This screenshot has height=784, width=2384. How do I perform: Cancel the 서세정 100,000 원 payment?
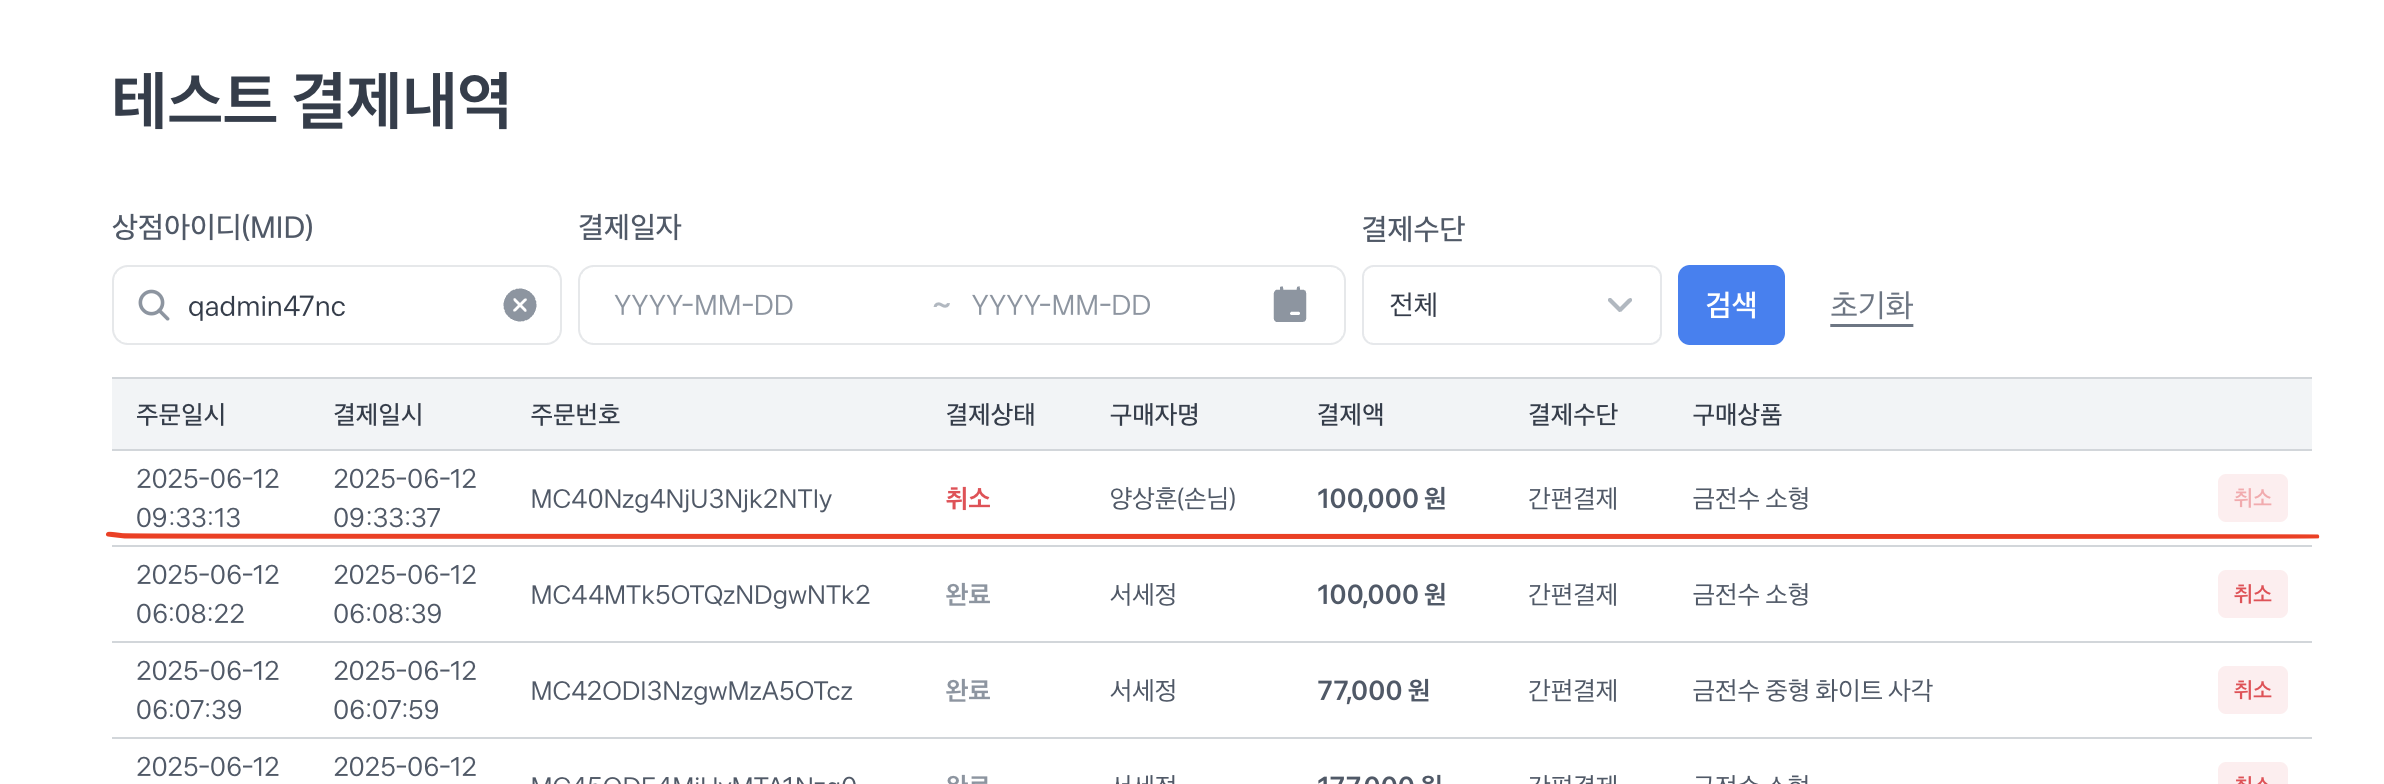[x=2252, y=594]
